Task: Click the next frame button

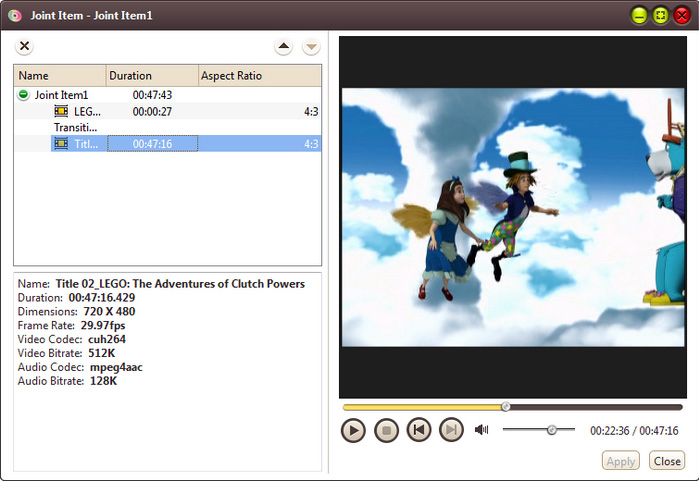Action: point(451,430)
